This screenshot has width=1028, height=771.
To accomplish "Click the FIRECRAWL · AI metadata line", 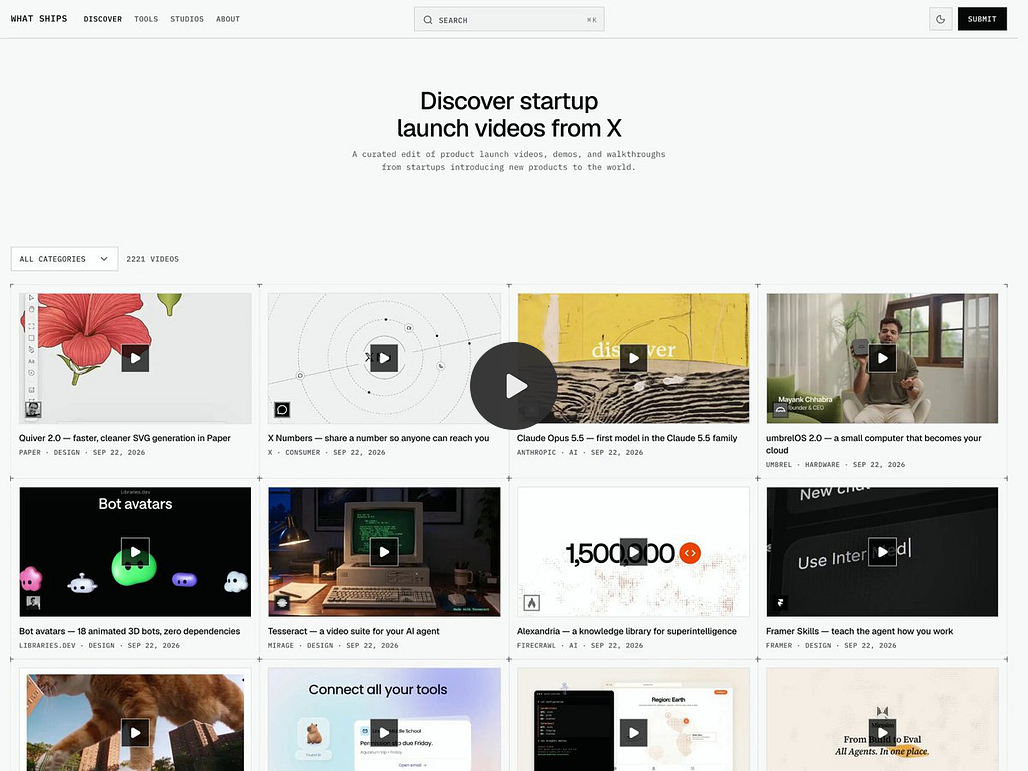I will click(580, 646).
